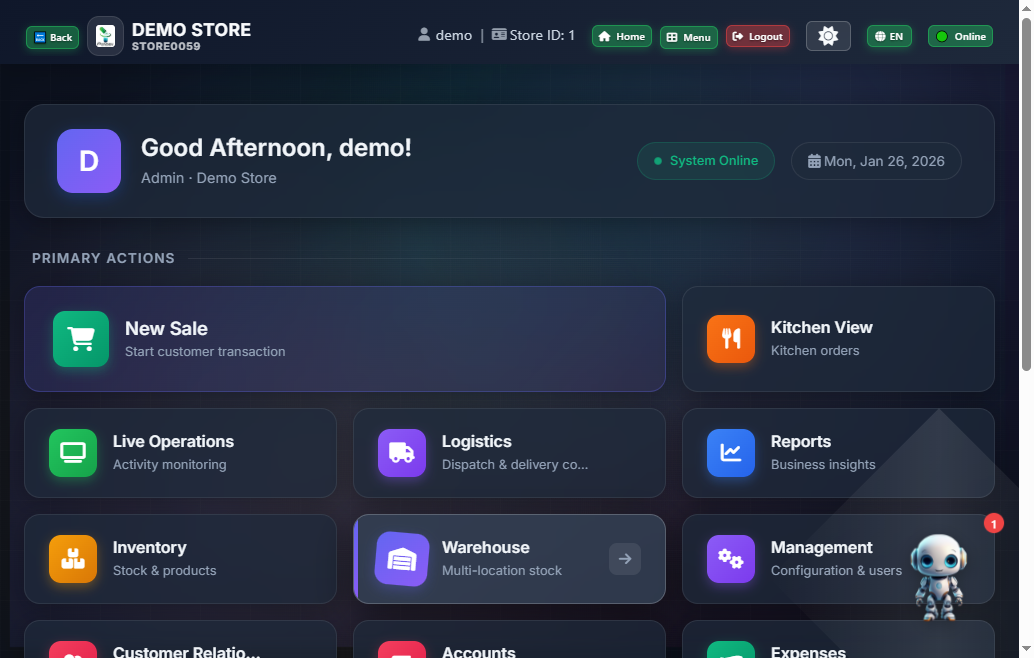
Task: Click the red notification badge
Action: click(994, 523)
